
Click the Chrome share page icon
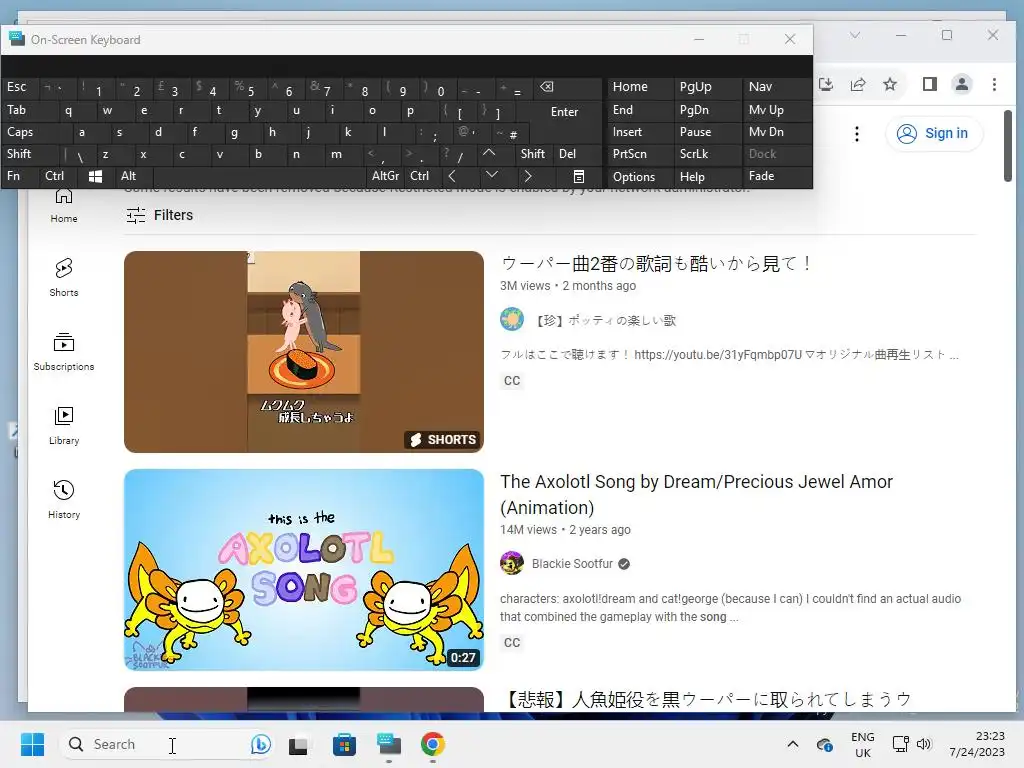(x=857, y=84)
